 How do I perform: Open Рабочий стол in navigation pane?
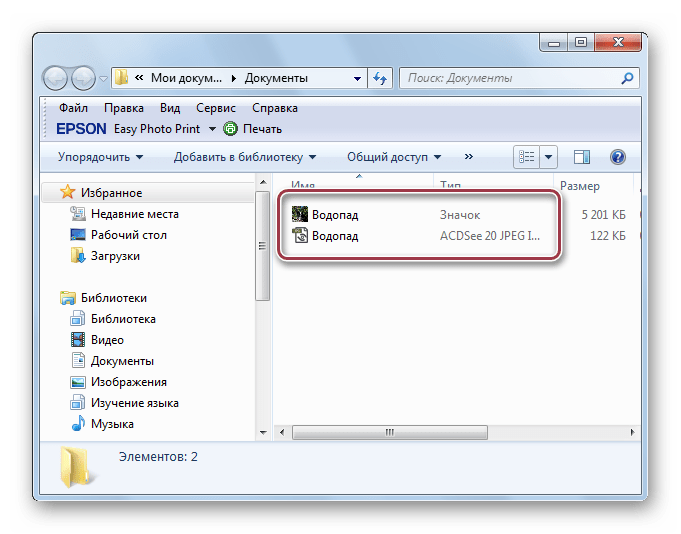tap(129, 235)
